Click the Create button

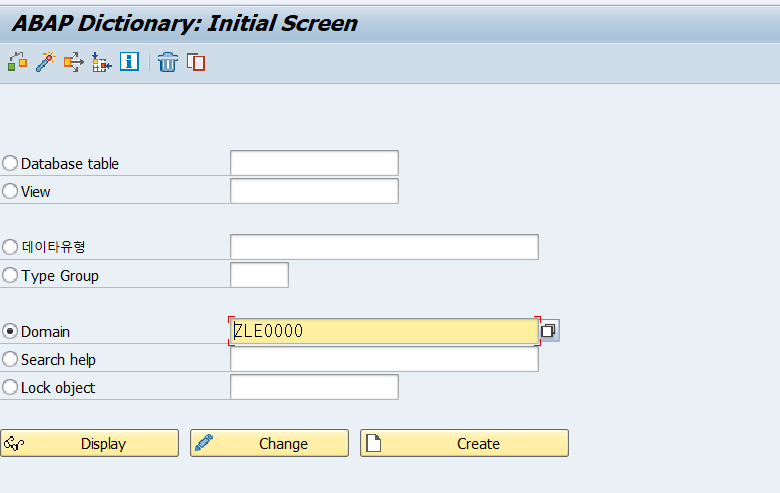(x=464, y=443)
